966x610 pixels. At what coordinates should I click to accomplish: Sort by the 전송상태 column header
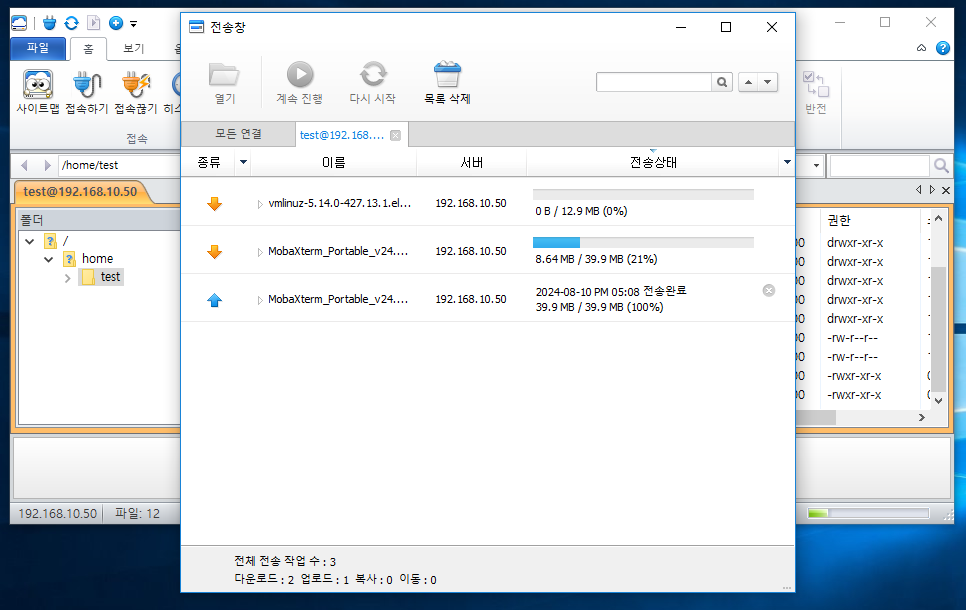point(653,162)
